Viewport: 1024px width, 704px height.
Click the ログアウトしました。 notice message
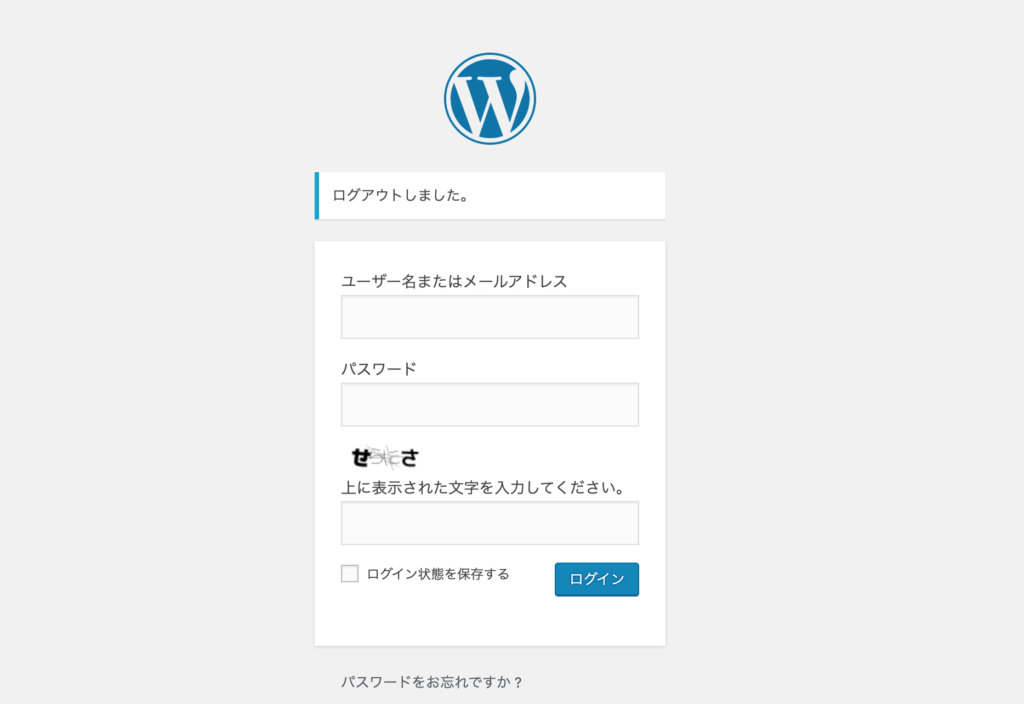(400, 195)
